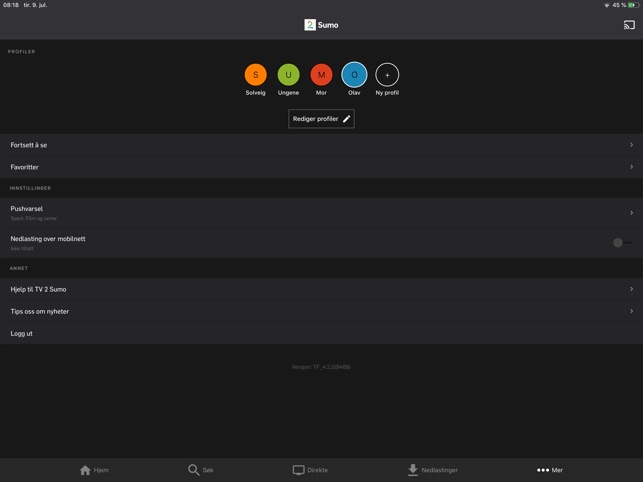Expand Favoritter chevron
The width and height of the screenshot is (643, 482).
(x=632, y=167)
